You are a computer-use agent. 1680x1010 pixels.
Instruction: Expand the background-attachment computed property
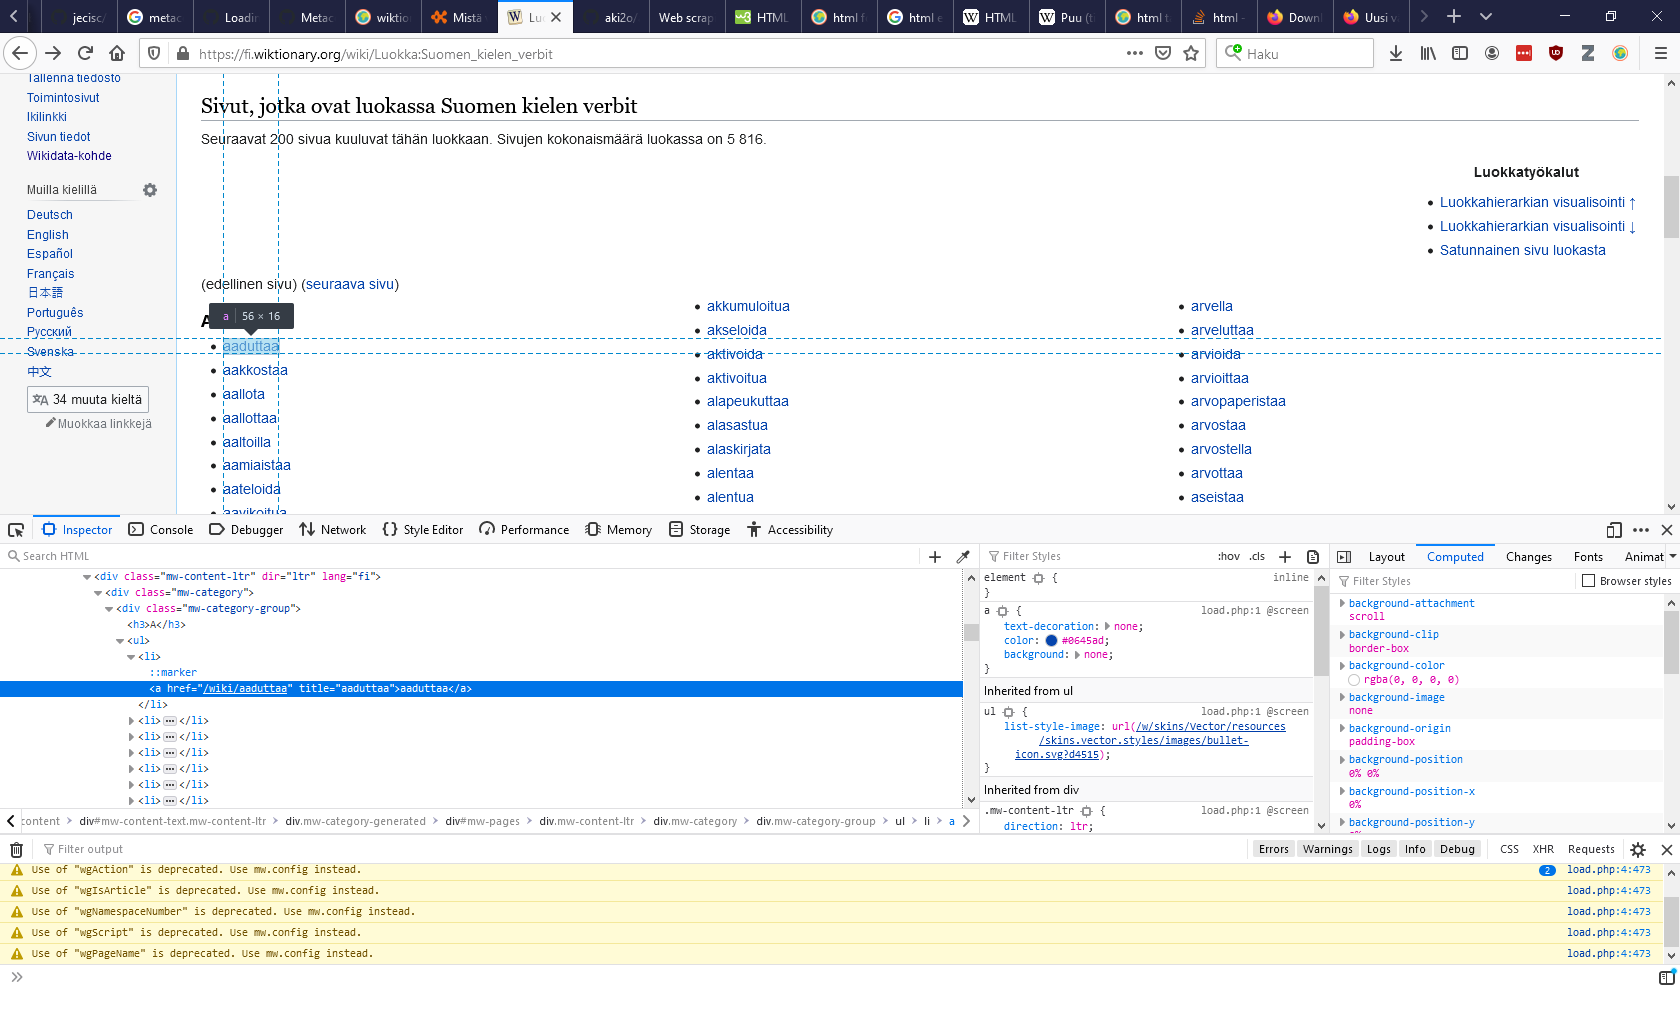1342,604
